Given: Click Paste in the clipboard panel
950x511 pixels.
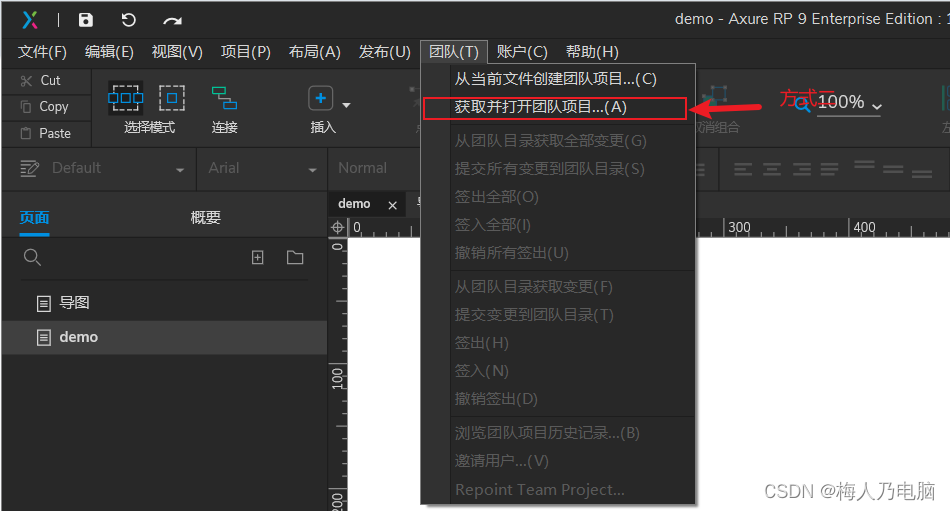Looking at the screenshot, I should tap(45, 133).
